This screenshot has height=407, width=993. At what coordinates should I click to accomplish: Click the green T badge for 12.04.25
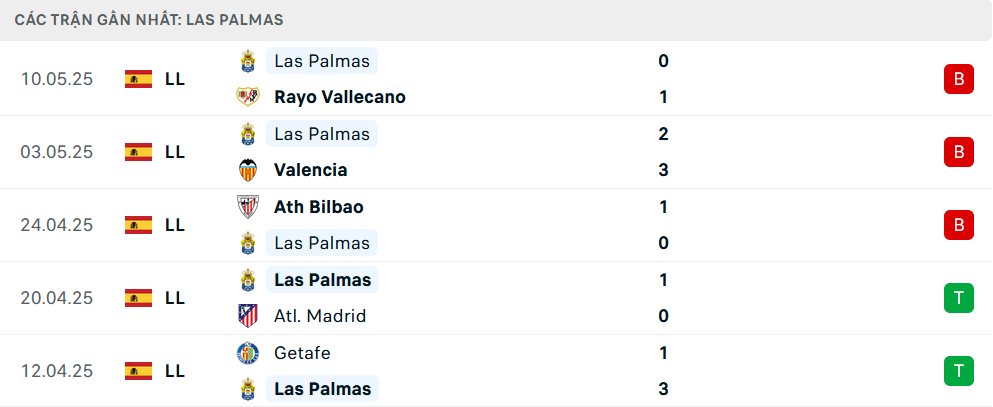click(x=958, y=371)
